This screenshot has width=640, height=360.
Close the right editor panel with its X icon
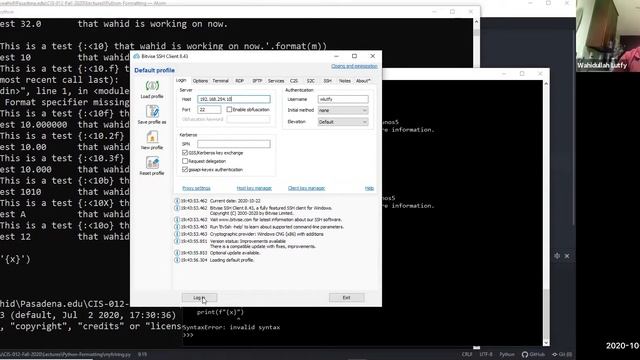[x=567, y=256]
